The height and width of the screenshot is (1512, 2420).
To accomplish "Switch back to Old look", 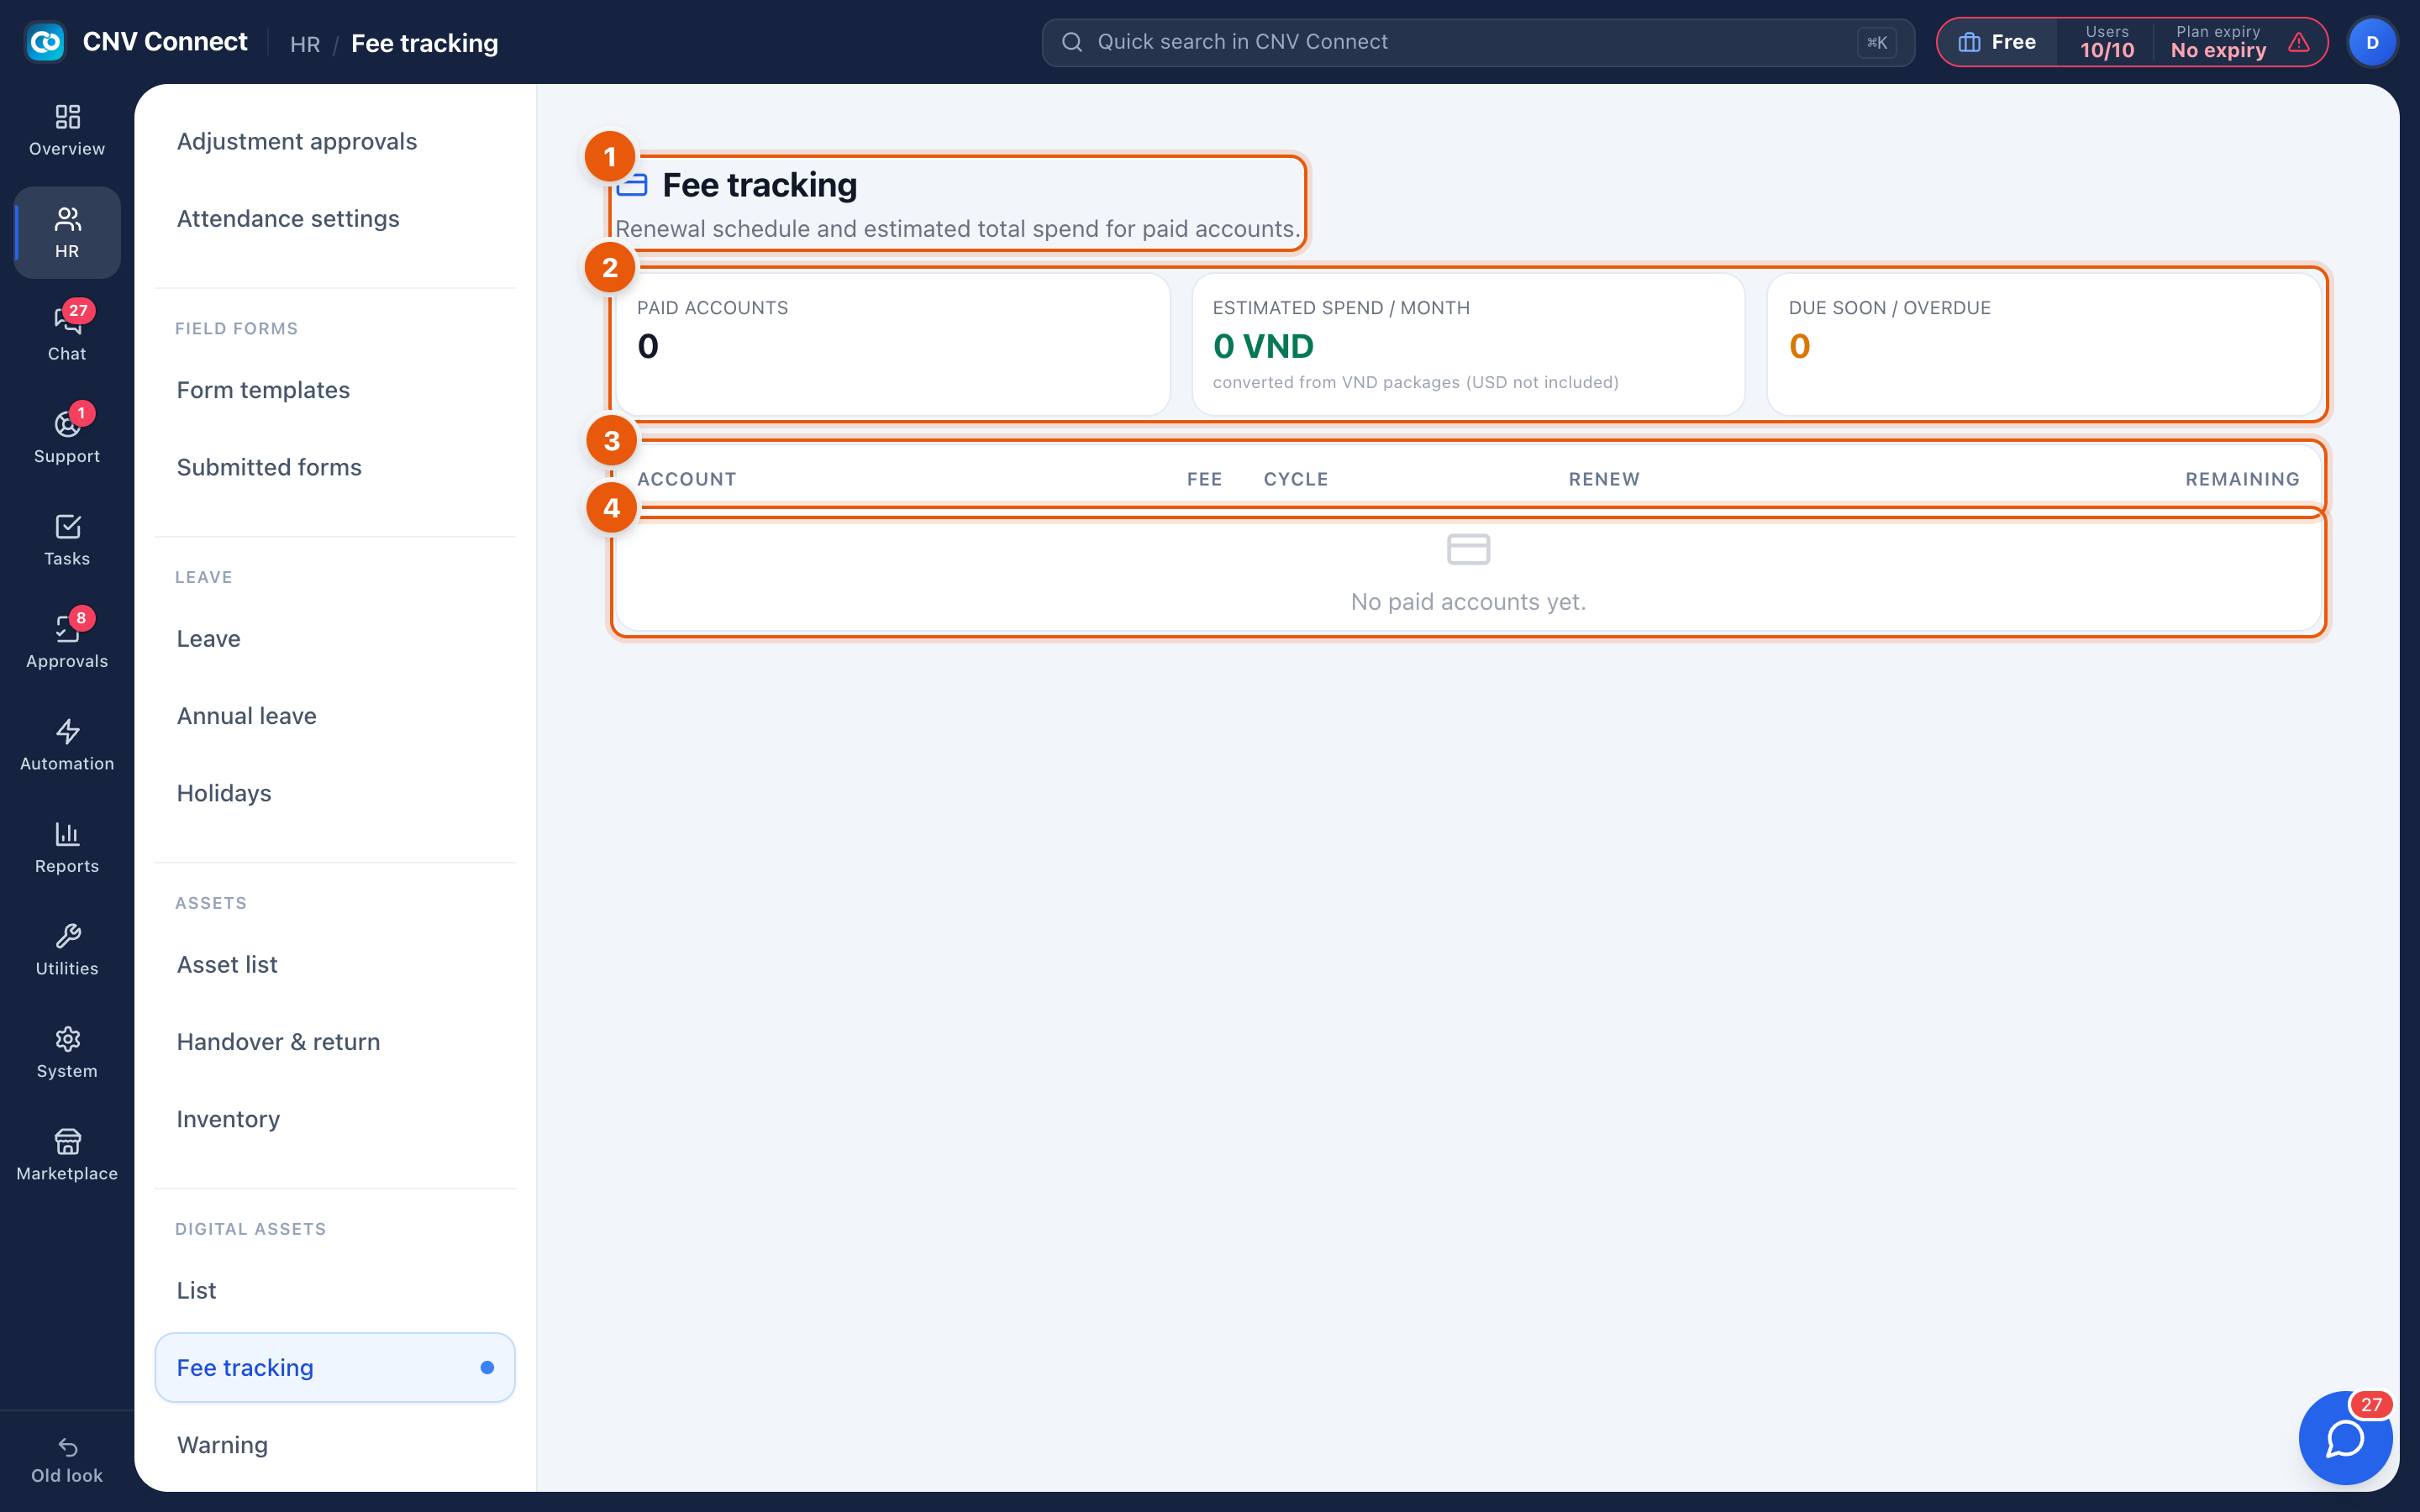I will (x=67, y=1460).
